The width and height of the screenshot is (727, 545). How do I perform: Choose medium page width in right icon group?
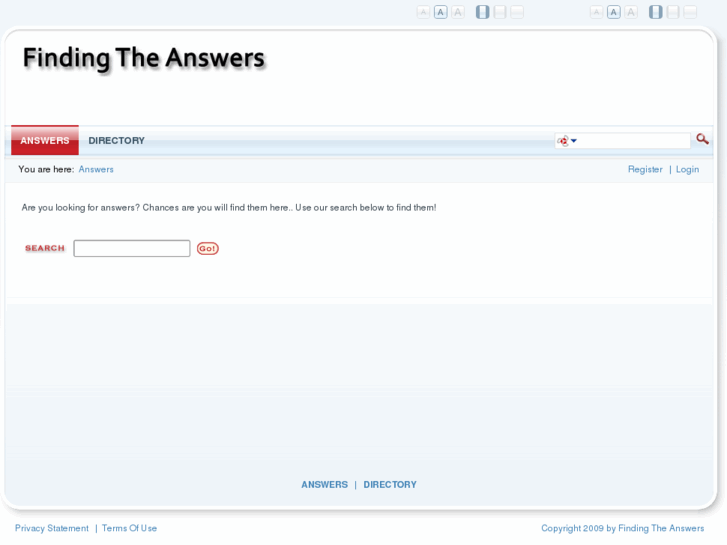click(673, 12)
